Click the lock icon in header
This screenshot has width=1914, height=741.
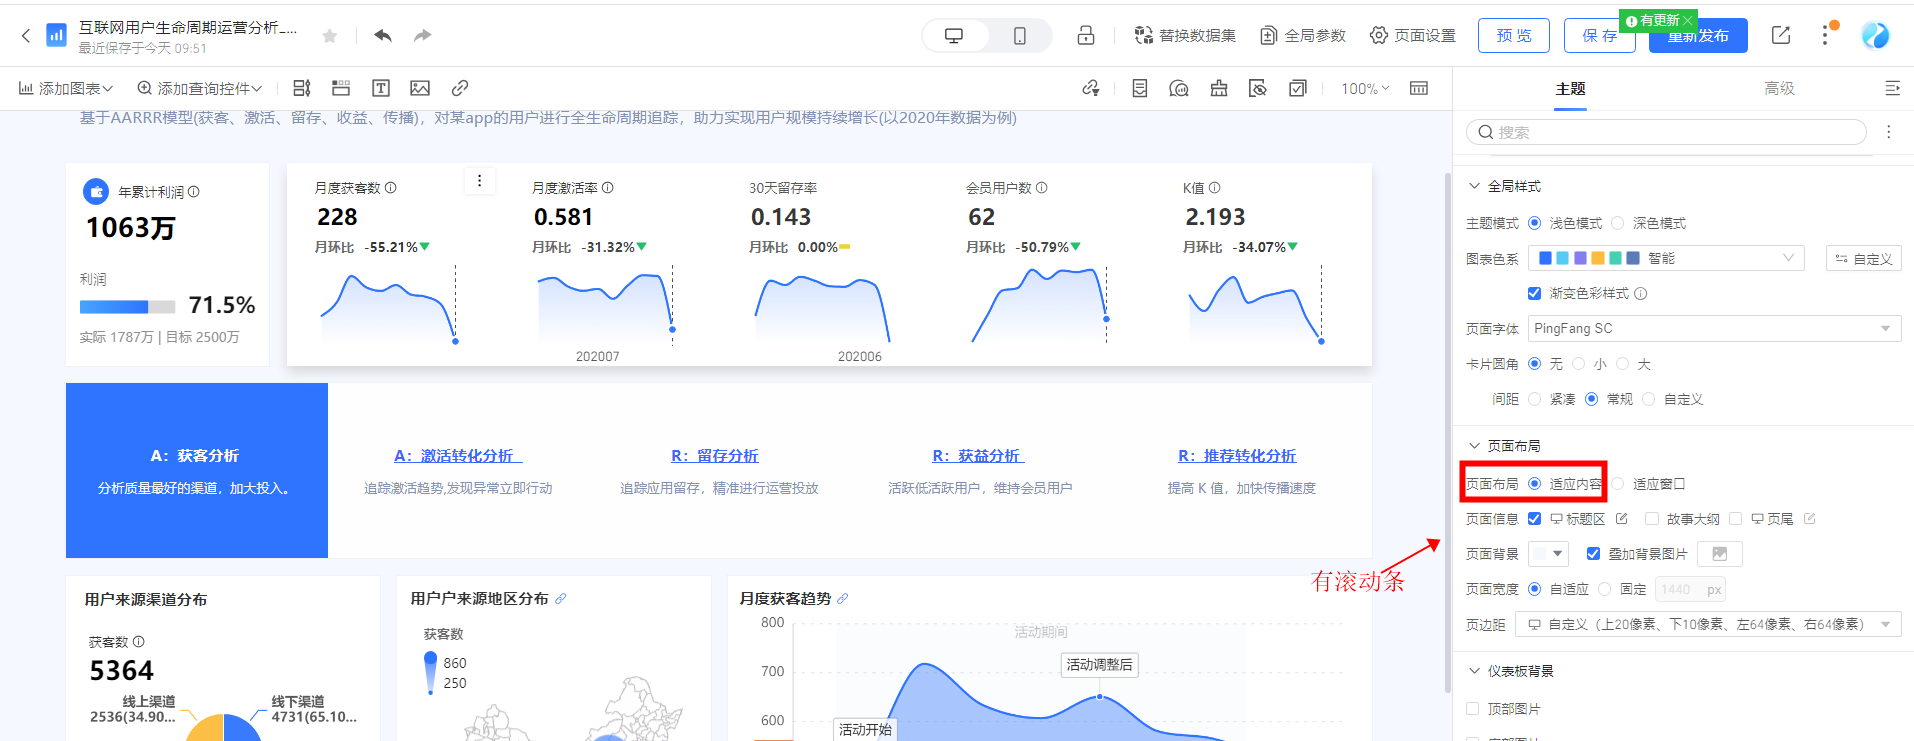click(1086, 36)
